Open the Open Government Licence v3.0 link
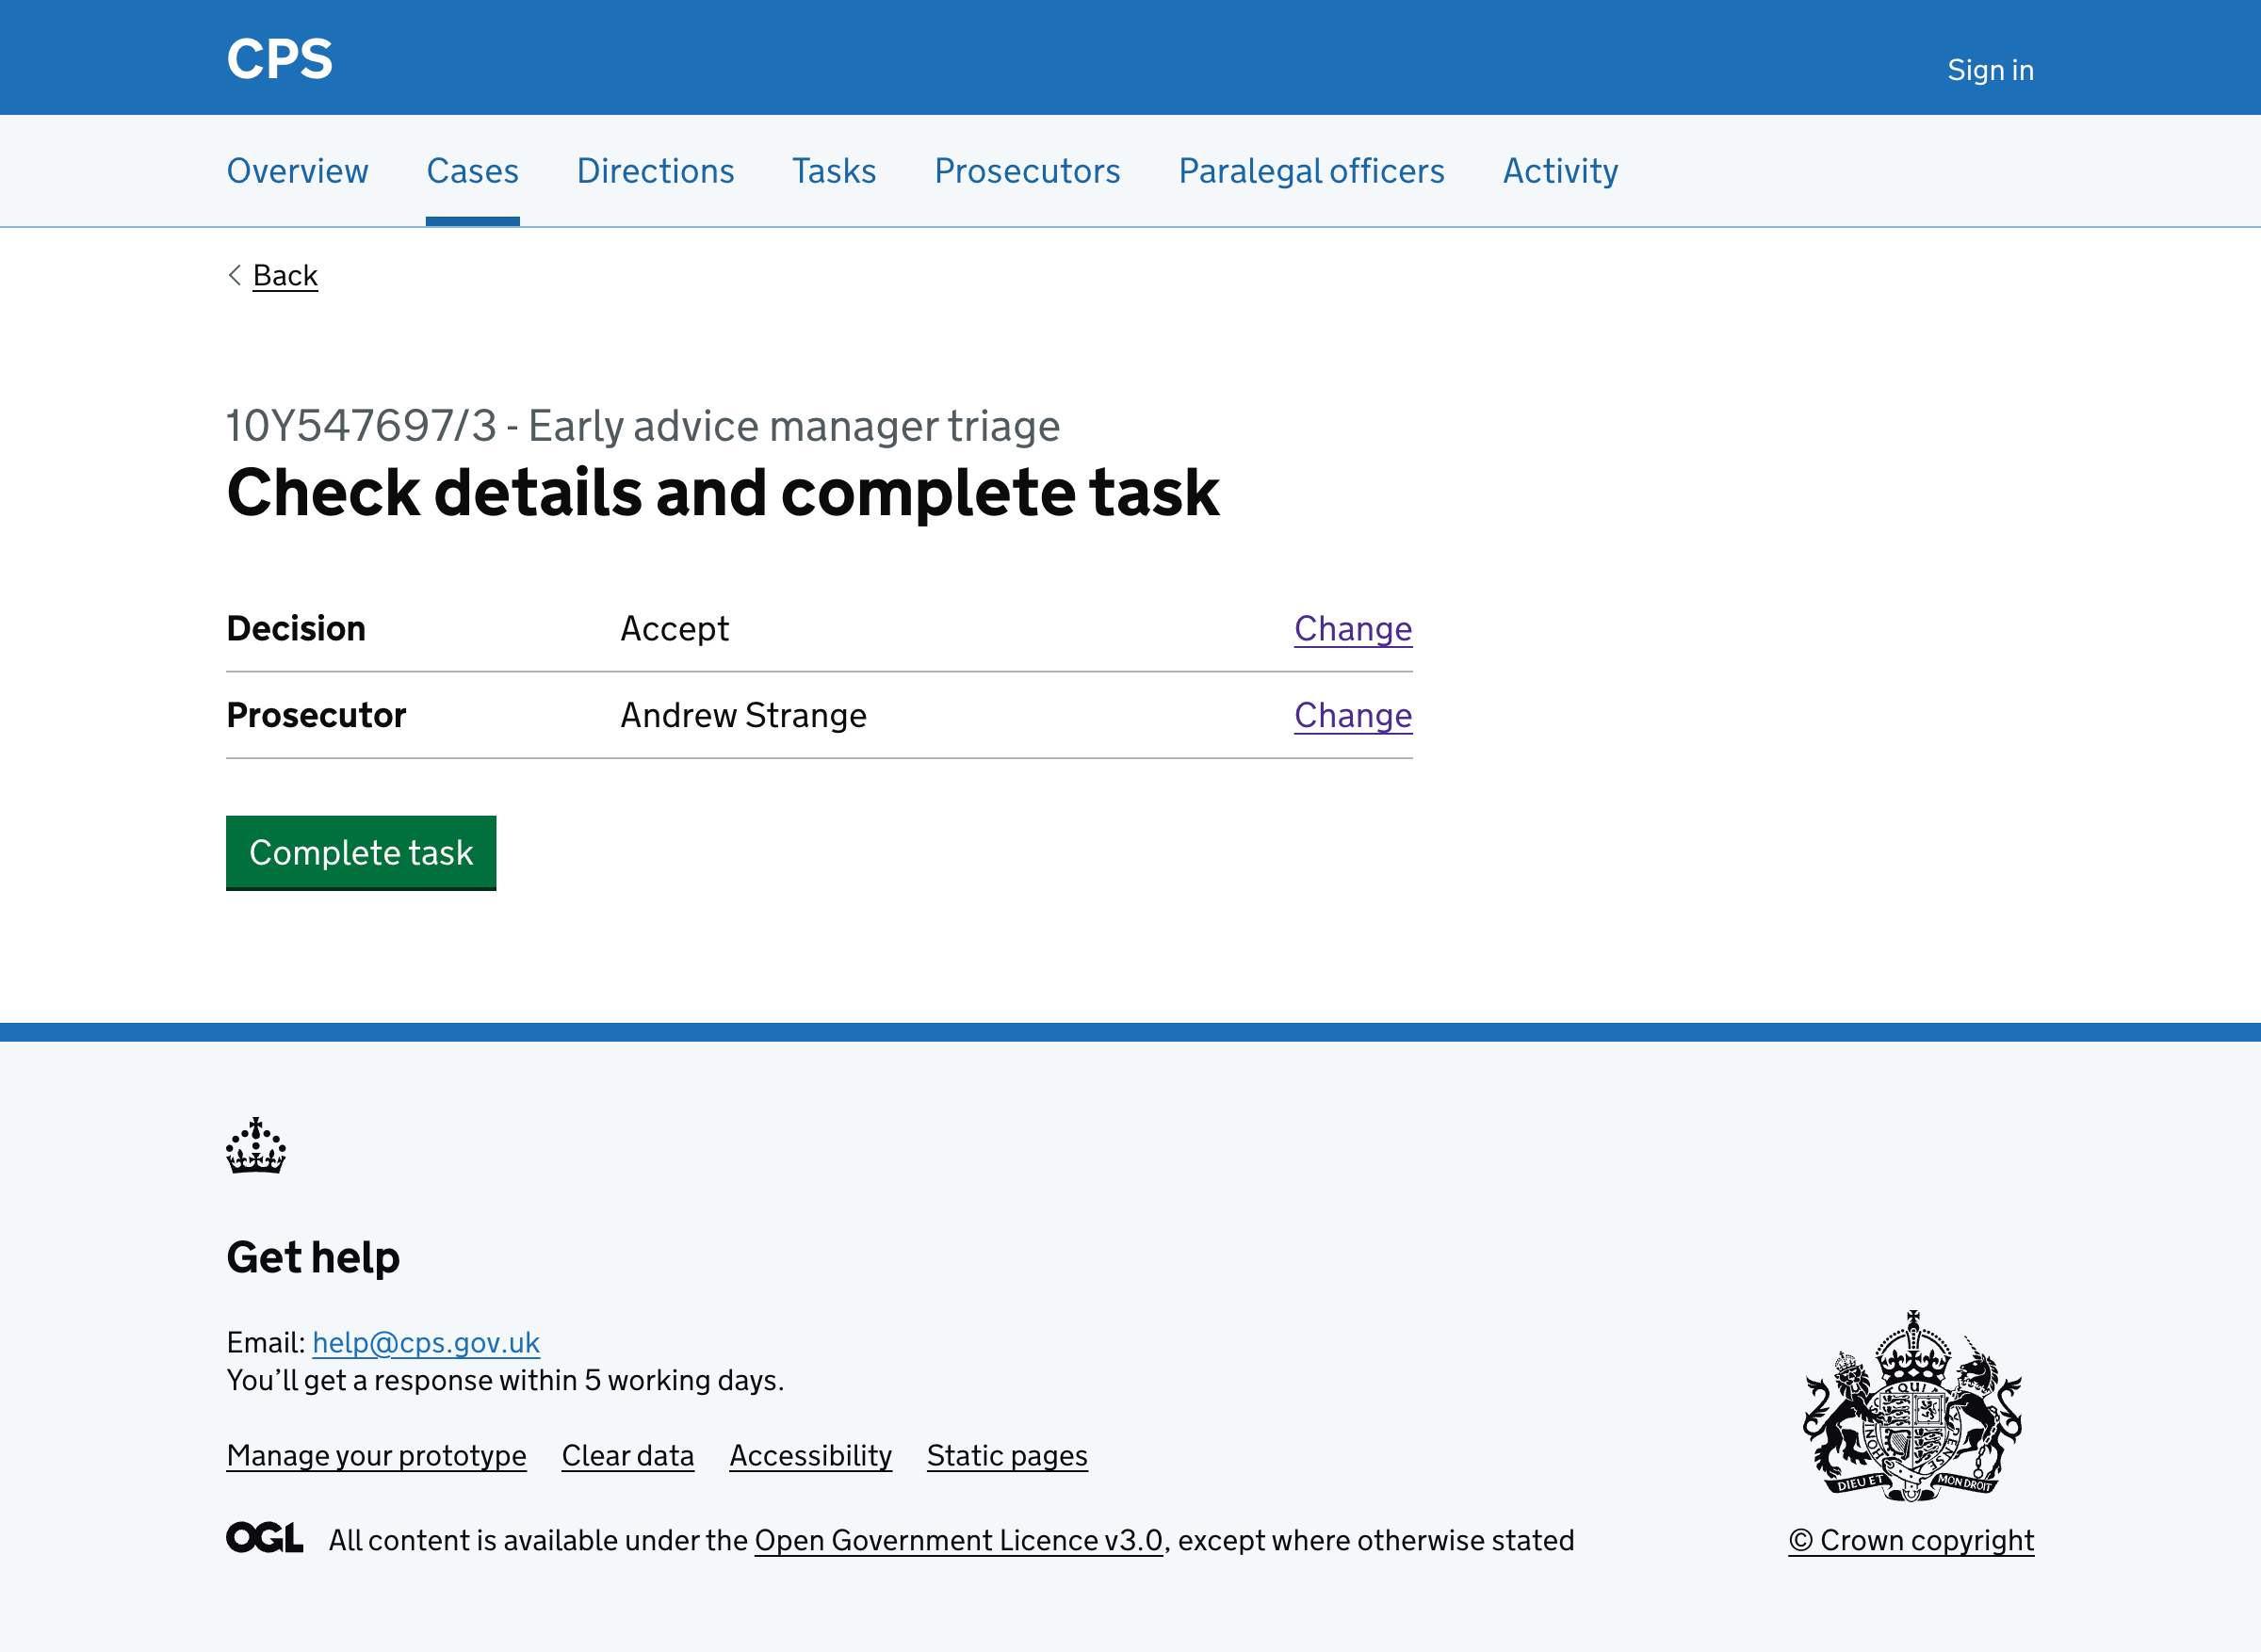Image resolution: width=2261 pixels, height=1652 pixels. 958,1540
